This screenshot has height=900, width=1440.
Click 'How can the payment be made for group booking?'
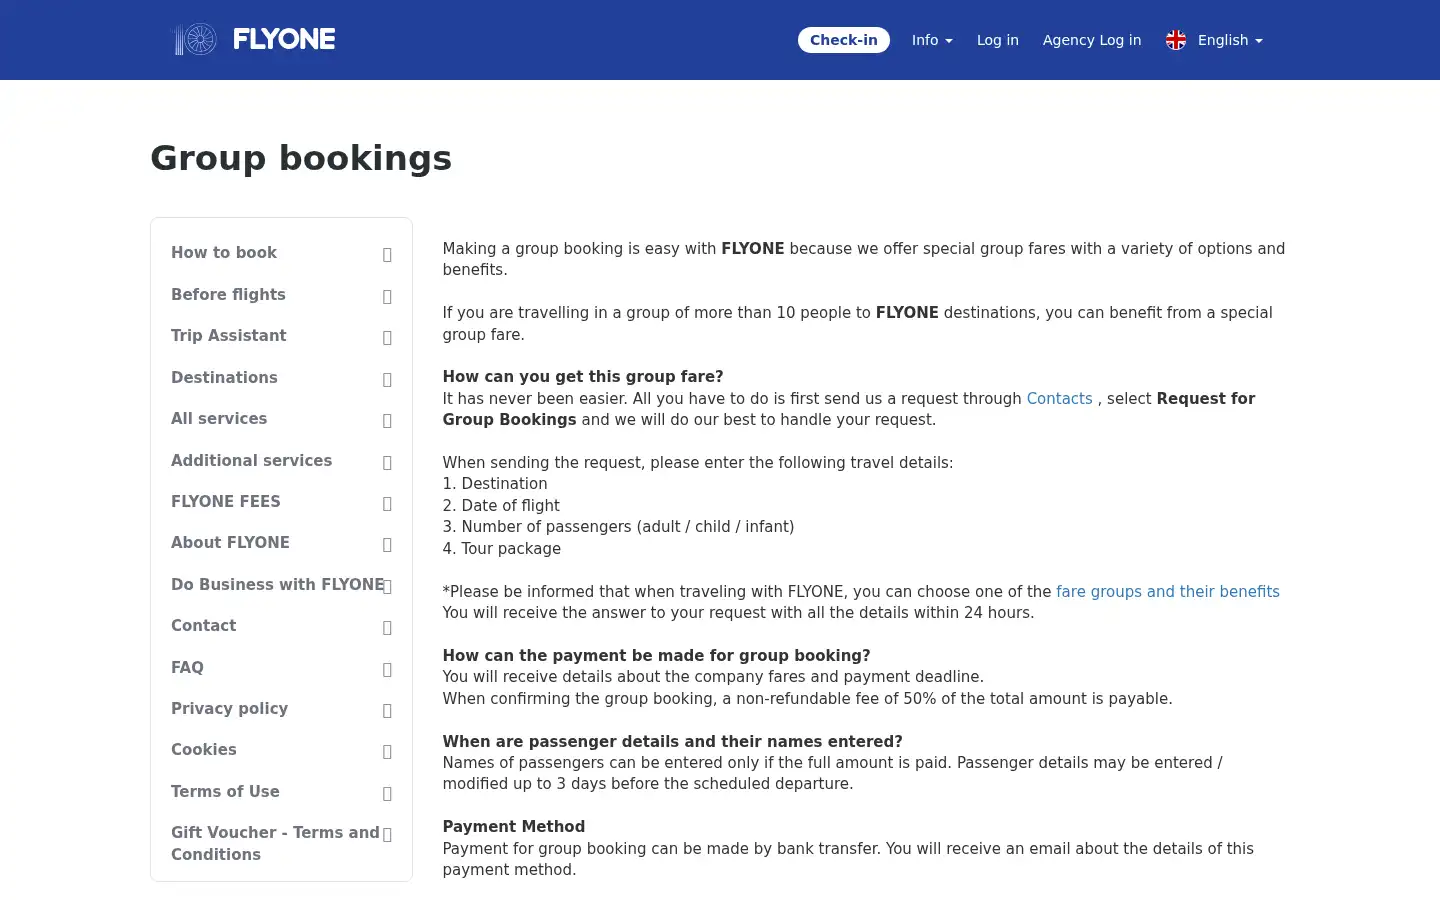click(657, 656)
